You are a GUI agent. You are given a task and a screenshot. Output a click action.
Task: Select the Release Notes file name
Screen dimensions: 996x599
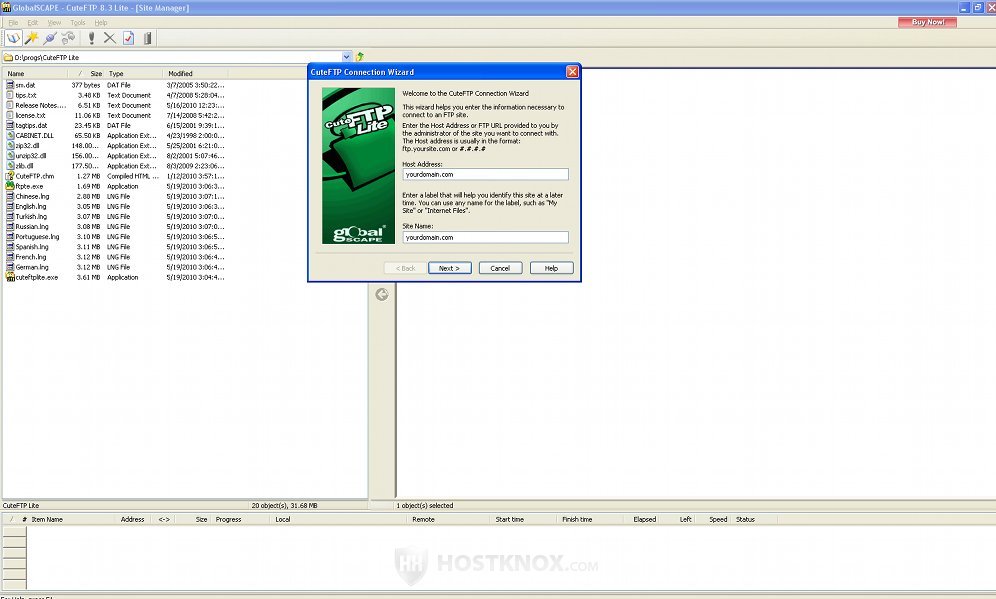[41, 105]
